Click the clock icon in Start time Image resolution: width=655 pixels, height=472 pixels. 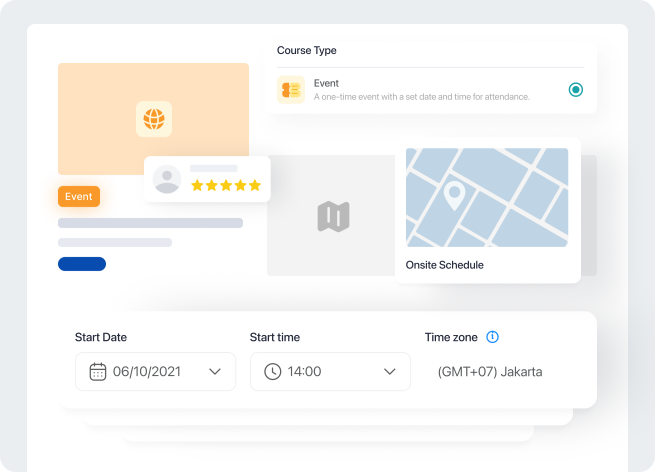273,372
